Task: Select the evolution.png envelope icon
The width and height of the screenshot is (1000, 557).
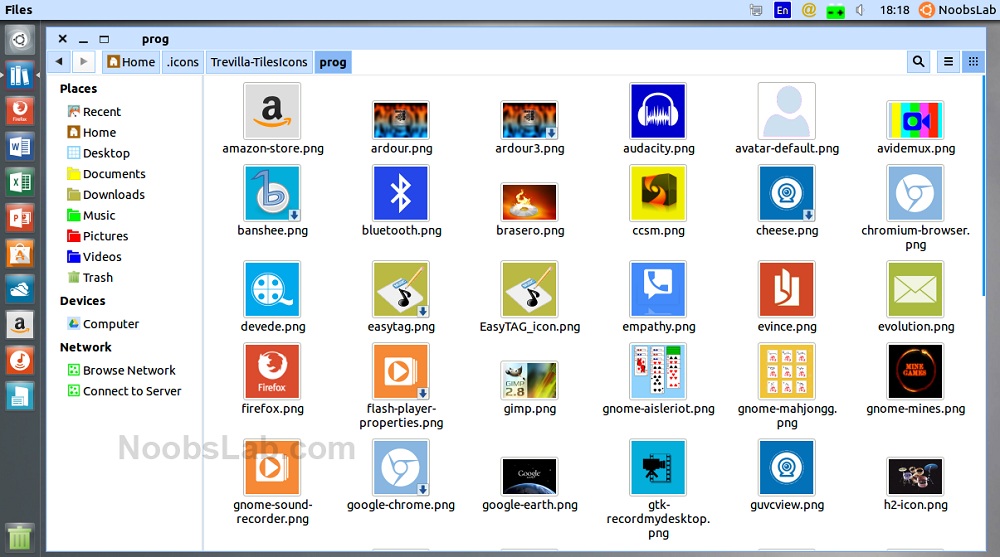Action: [915, 289]
